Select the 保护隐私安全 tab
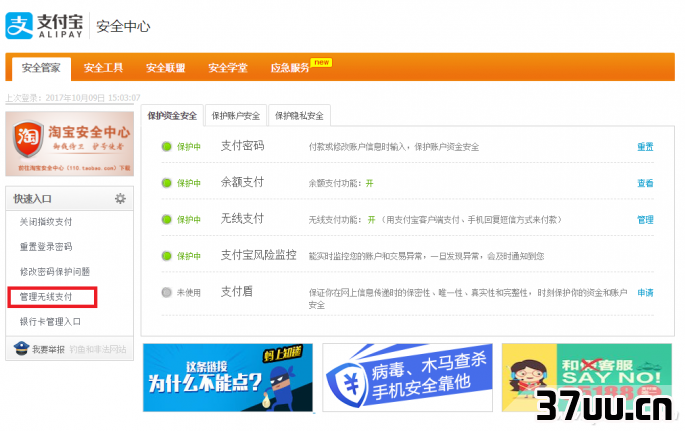 pyautogui.click(x=299, y=116)
